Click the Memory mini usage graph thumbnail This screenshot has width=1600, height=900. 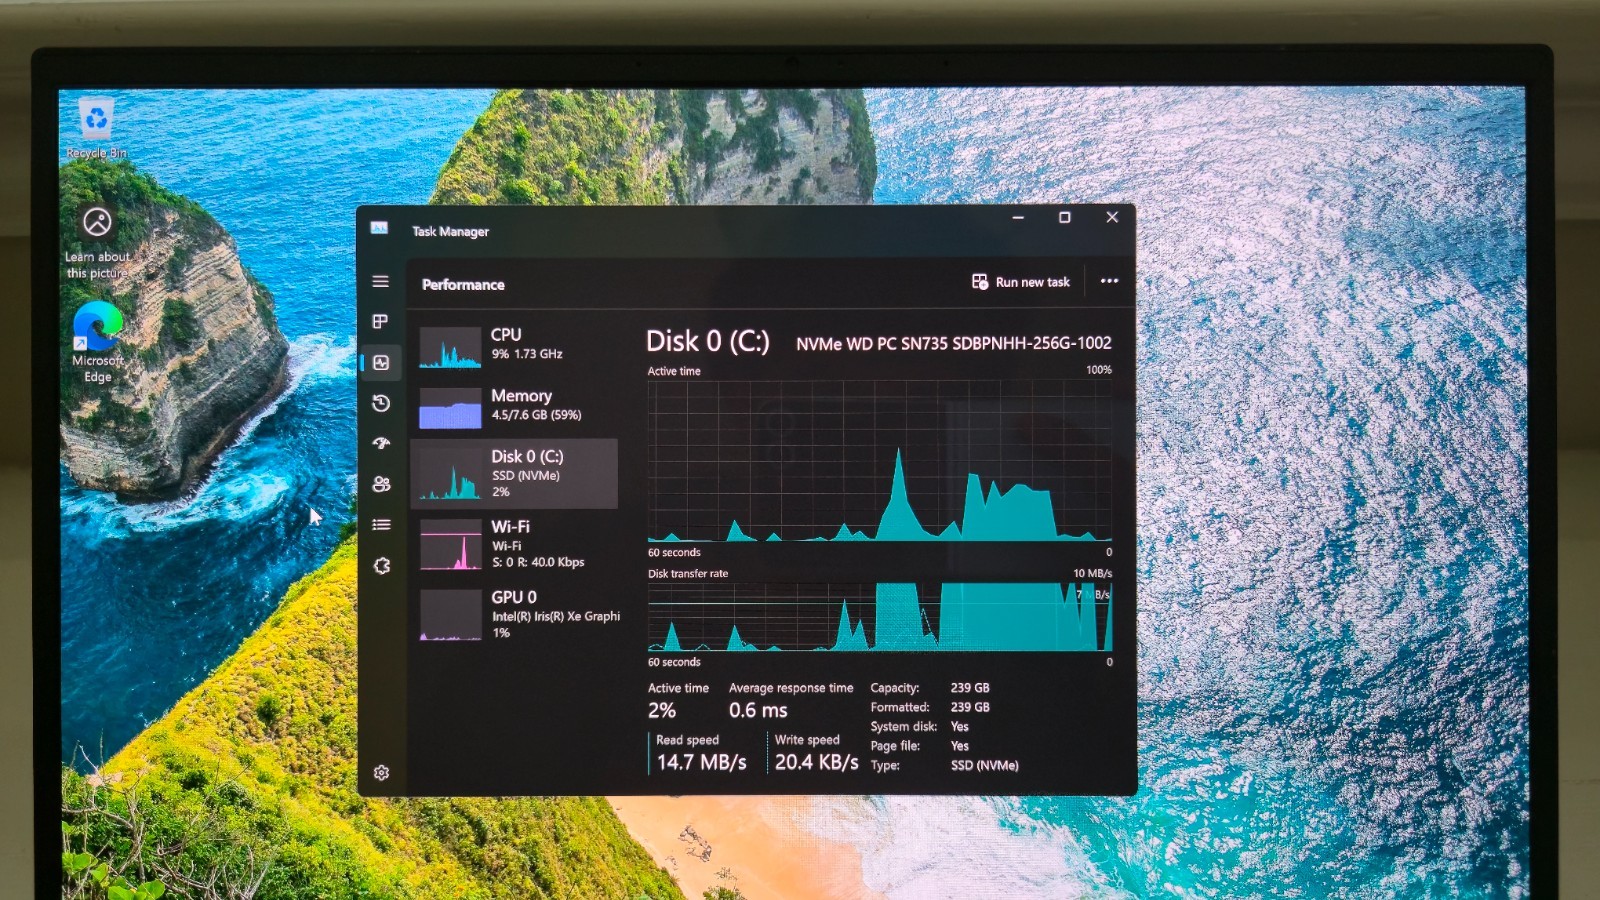(450, 408)
